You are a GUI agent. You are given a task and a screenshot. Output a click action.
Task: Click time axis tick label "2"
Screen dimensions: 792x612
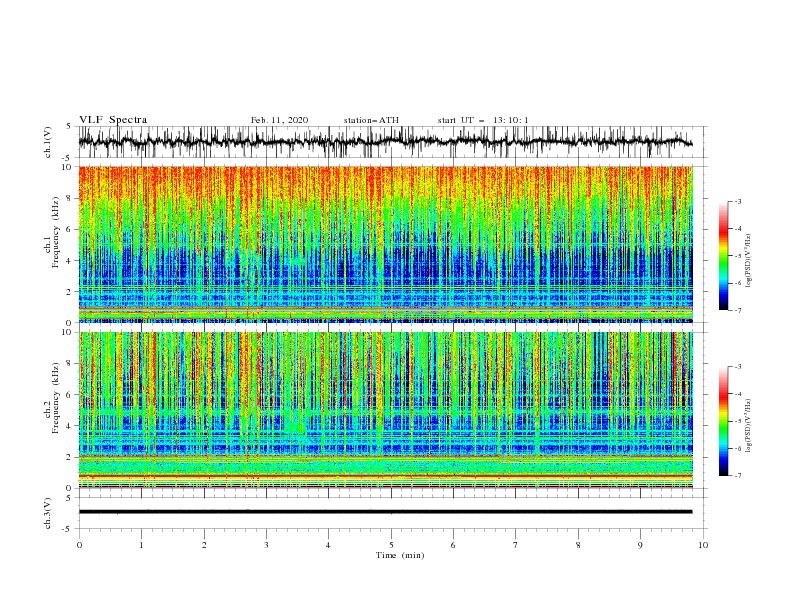pyautogui.click(x=204, y=545)
